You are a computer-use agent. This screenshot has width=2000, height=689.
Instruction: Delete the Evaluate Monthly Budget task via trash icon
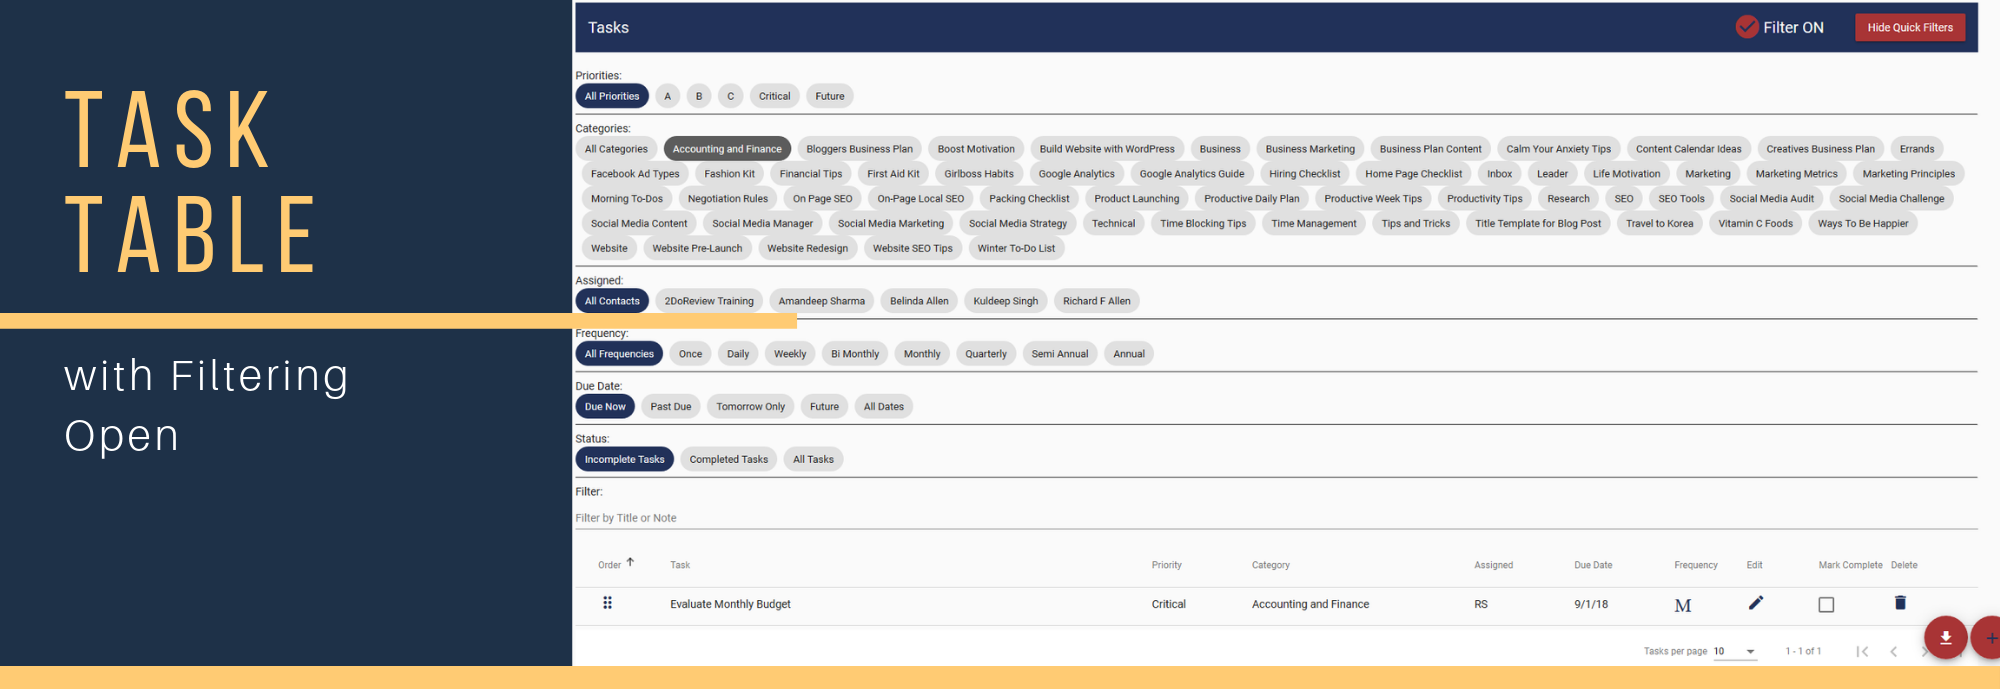(x=1900, y=603)
